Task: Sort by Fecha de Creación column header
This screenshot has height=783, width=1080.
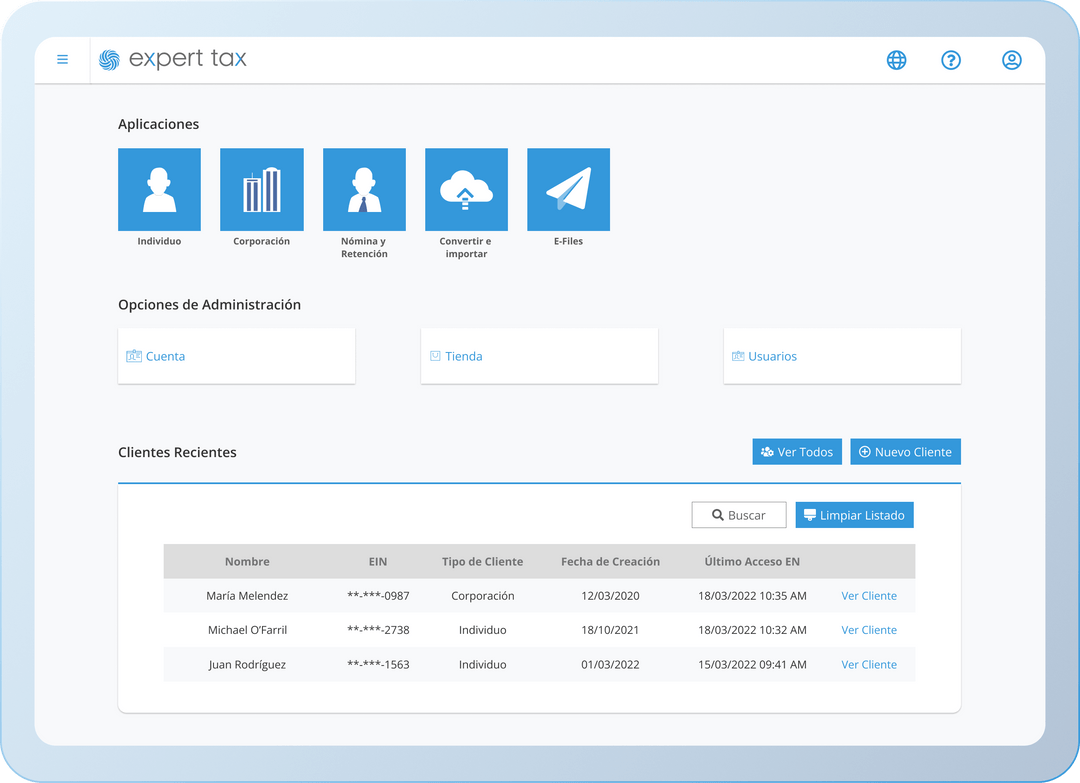Action: click(x=610, y=562)
